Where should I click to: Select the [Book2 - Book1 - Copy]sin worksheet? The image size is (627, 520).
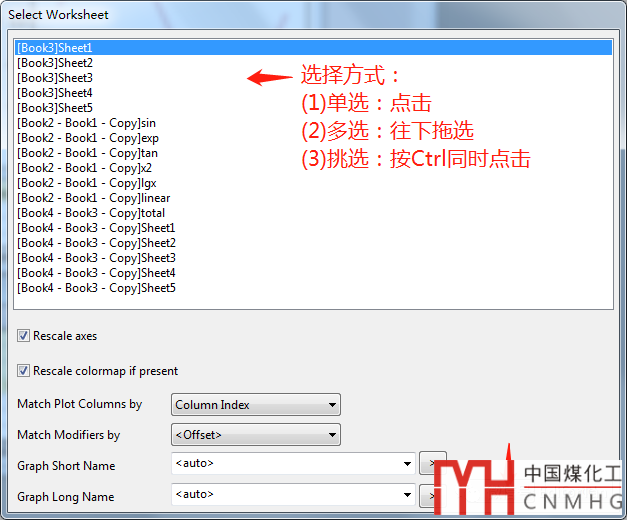coord(86,123)
